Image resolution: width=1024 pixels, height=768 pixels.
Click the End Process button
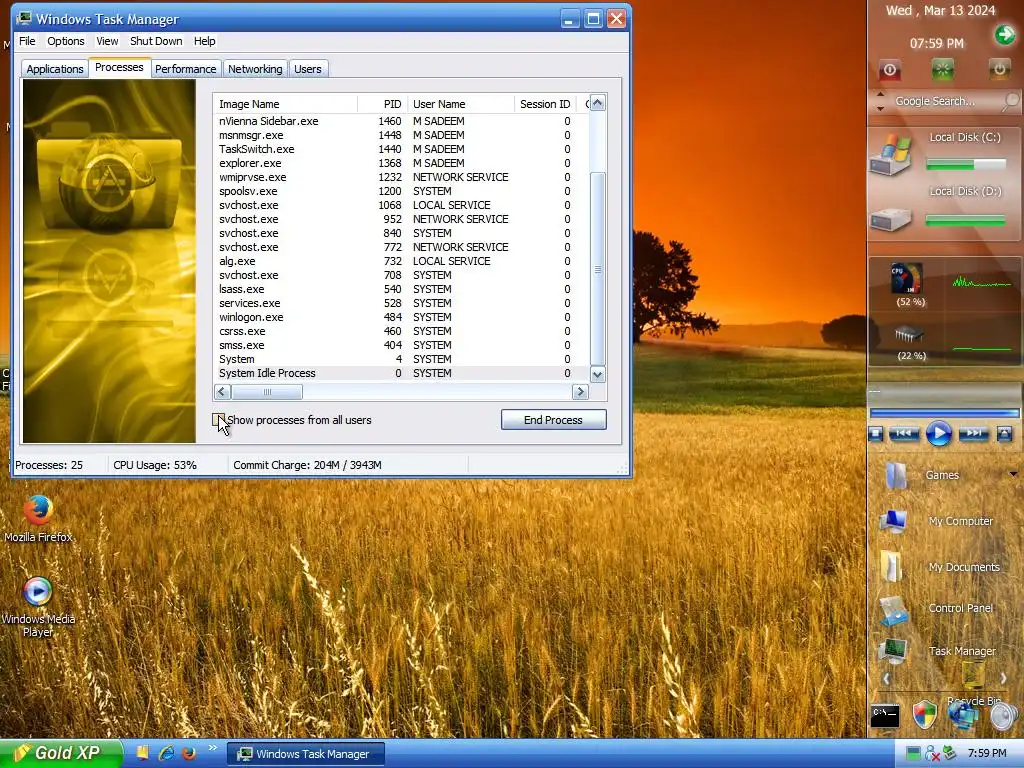tap(553, 420)
